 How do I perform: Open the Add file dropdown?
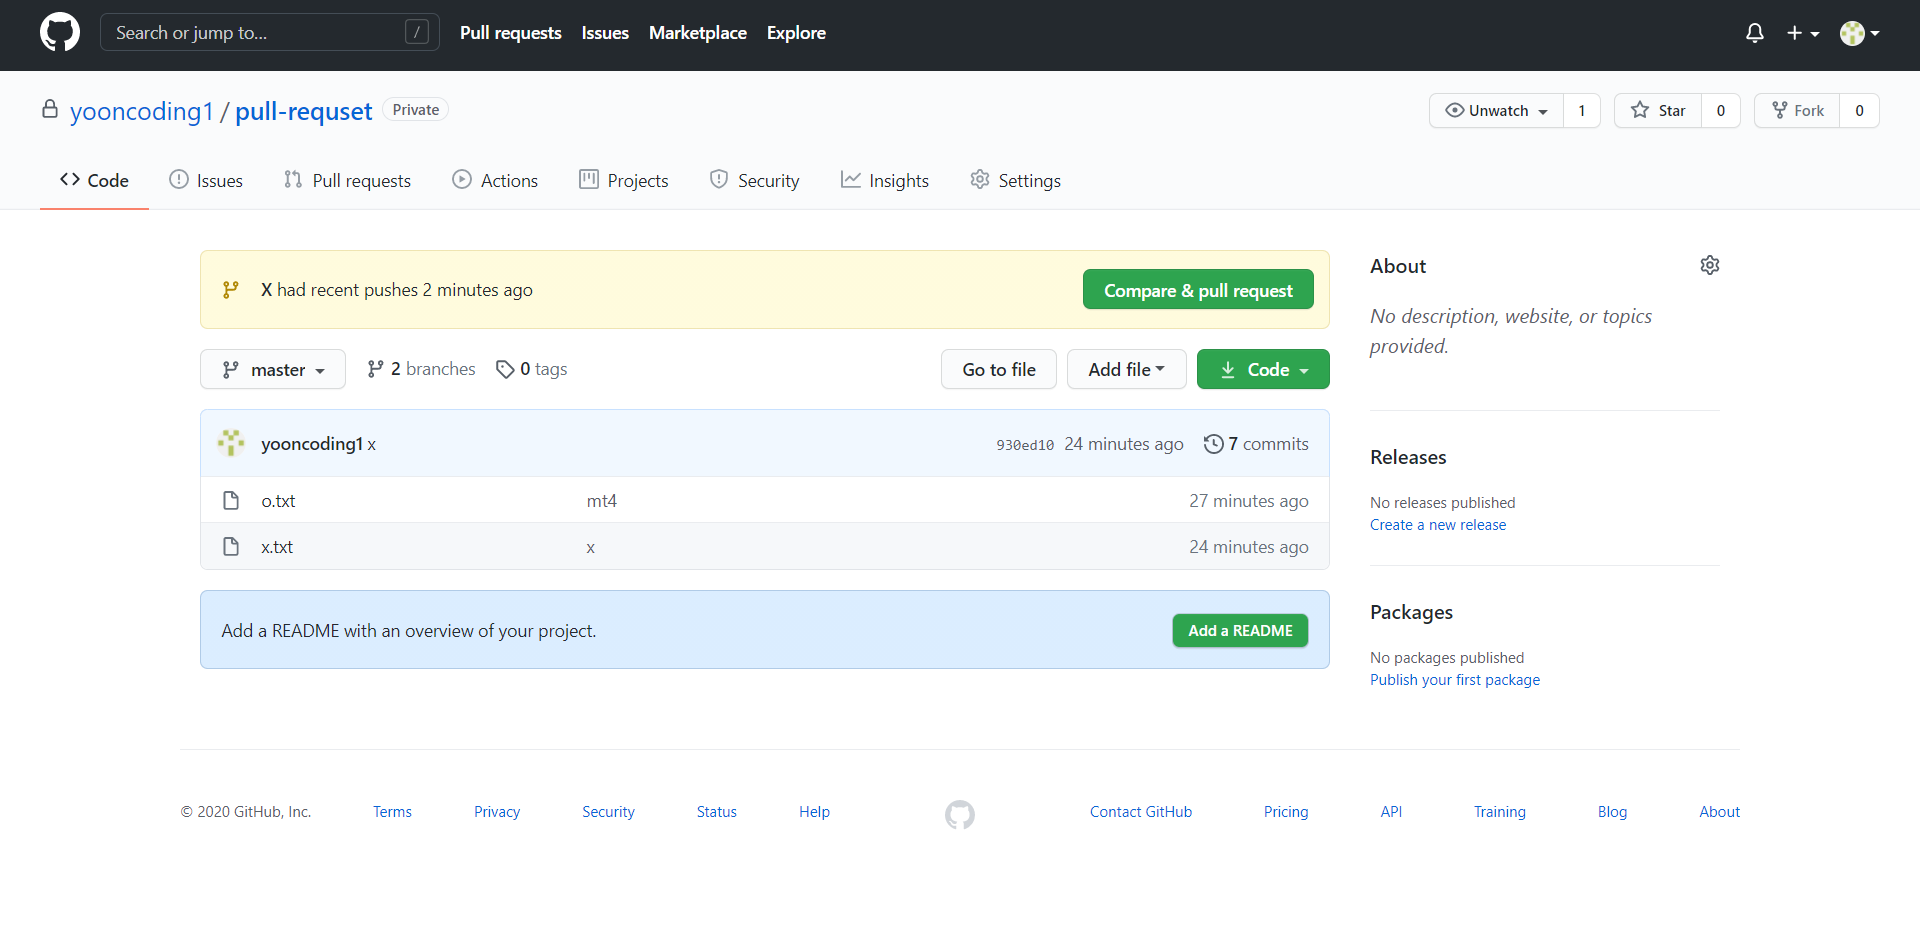pos(1127,369)
